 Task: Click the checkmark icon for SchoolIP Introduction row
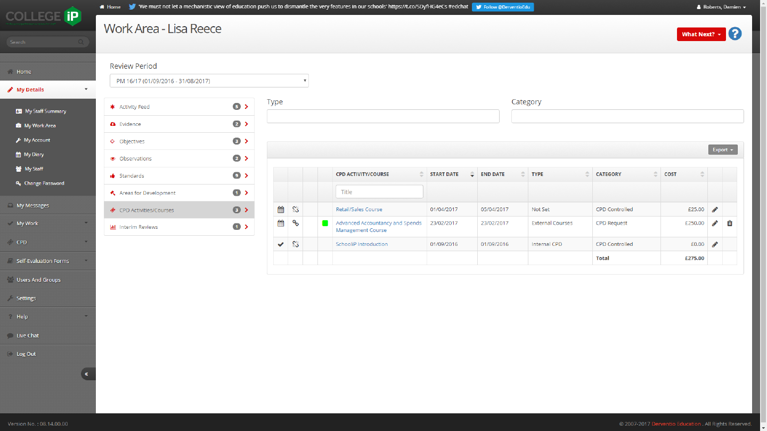[280, 244]
